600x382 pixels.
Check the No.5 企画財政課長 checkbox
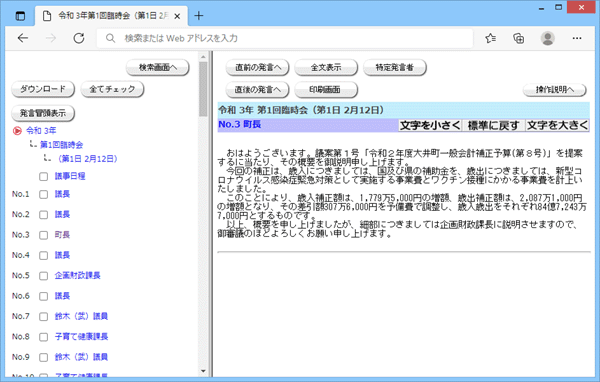(44, 276)
